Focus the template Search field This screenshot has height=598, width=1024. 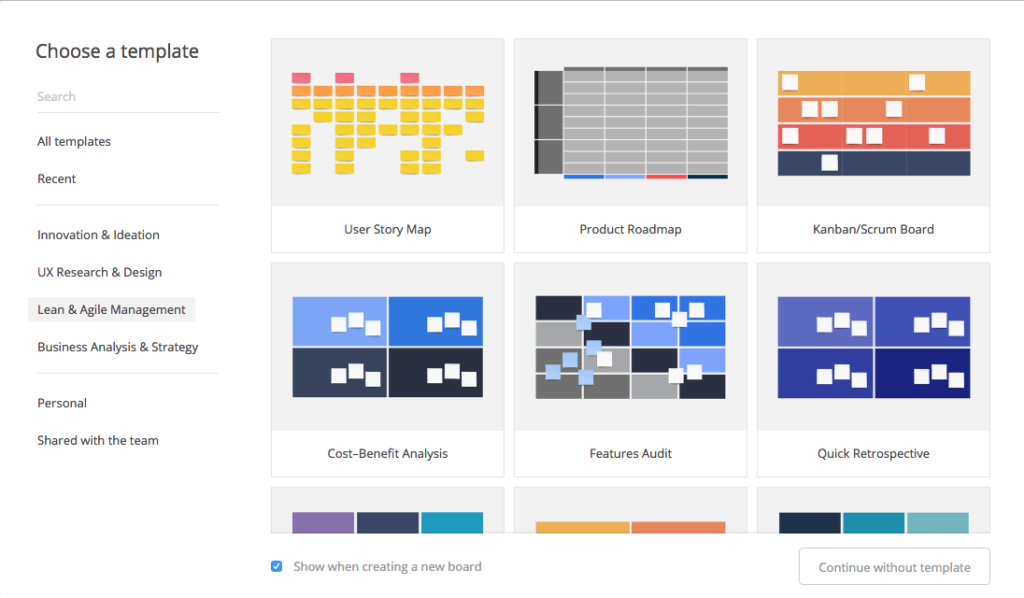[127, 97]
